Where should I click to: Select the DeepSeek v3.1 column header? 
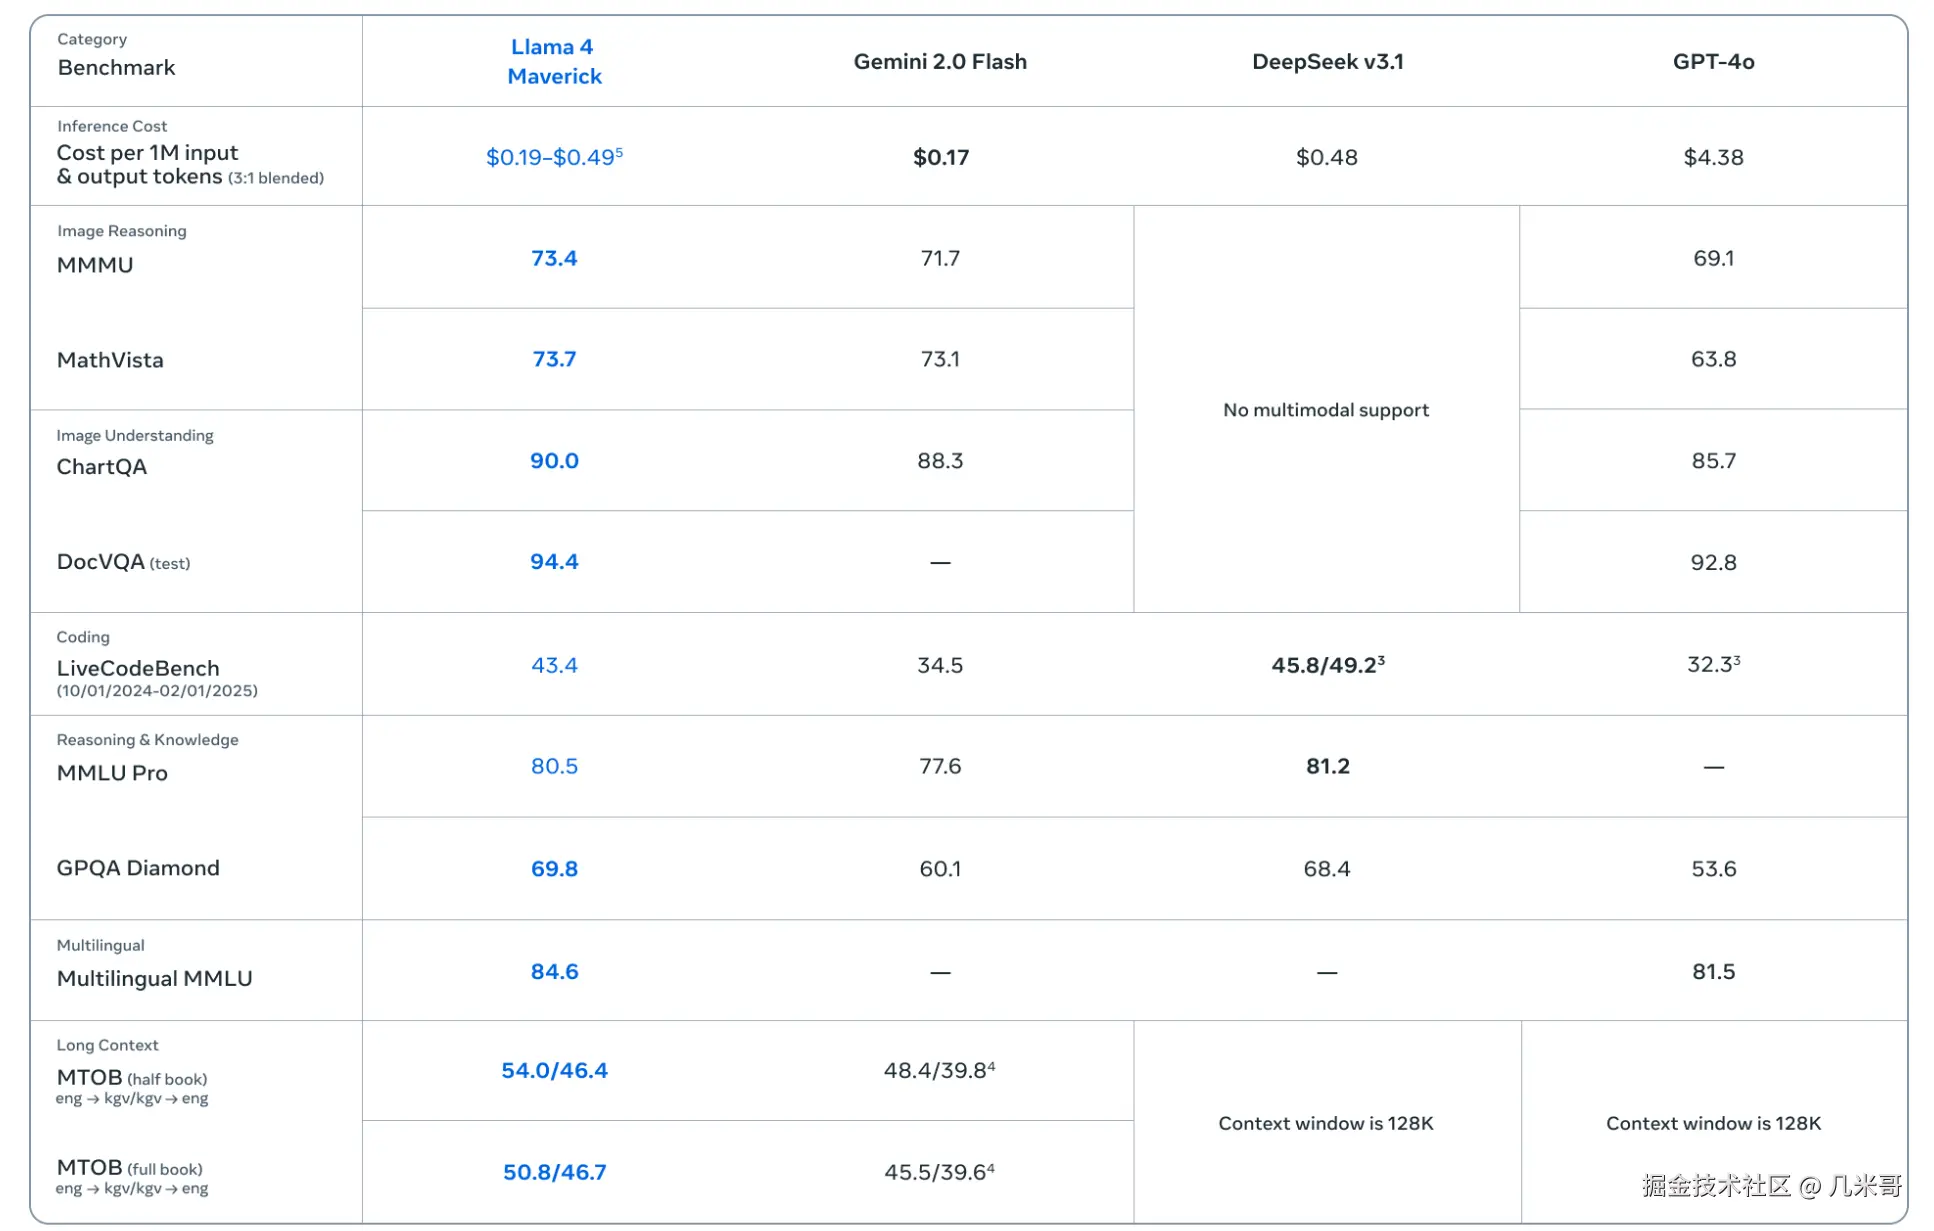(1327, 62)
